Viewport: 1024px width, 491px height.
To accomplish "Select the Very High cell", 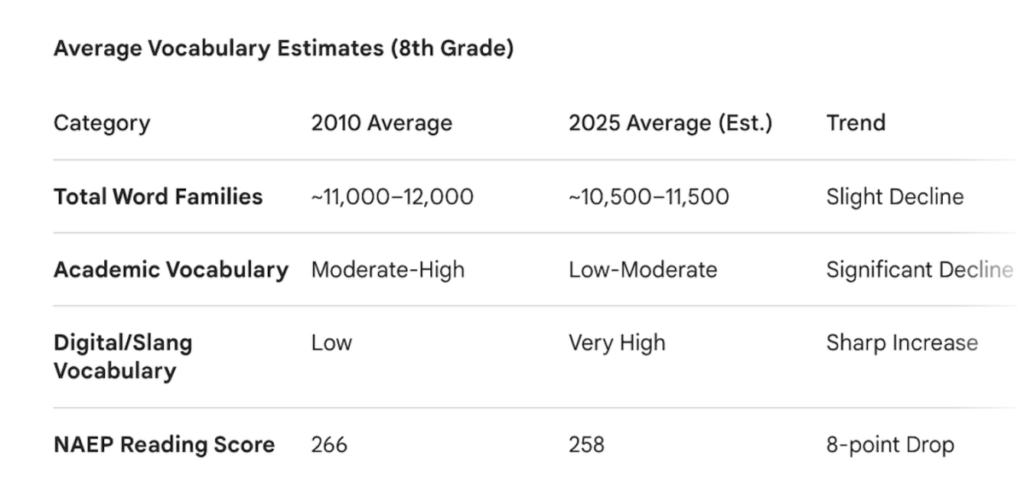I will [616, 343].
